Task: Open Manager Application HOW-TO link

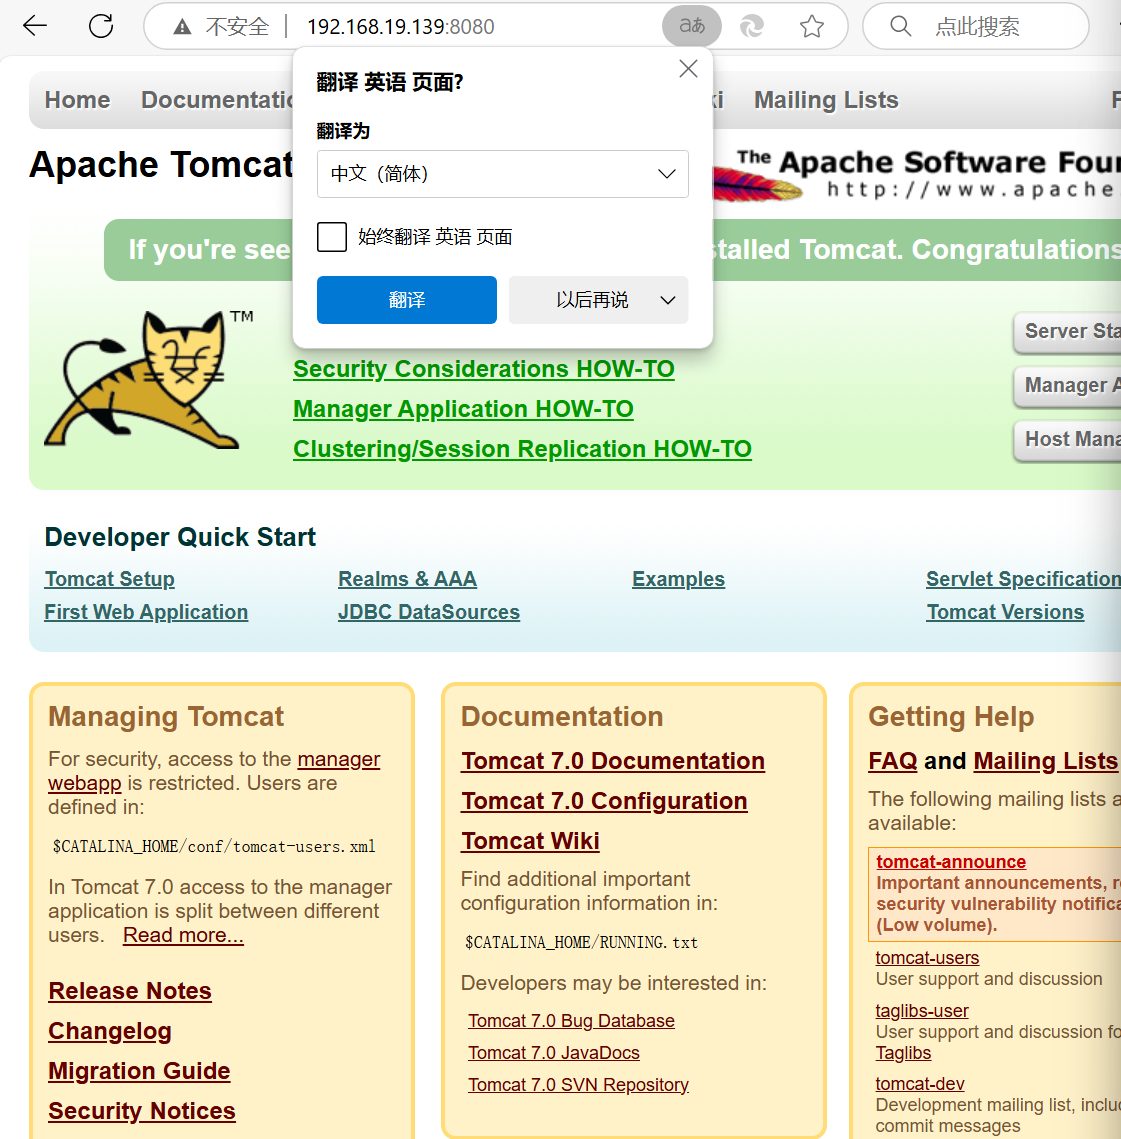Action: (x=463, y=409)
